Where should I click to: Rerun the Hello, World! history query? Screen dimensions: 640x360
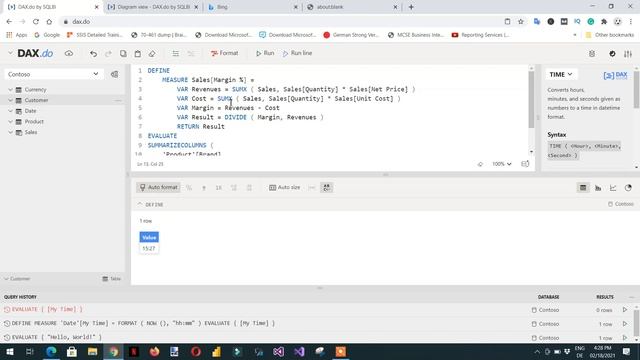[624, 338]
